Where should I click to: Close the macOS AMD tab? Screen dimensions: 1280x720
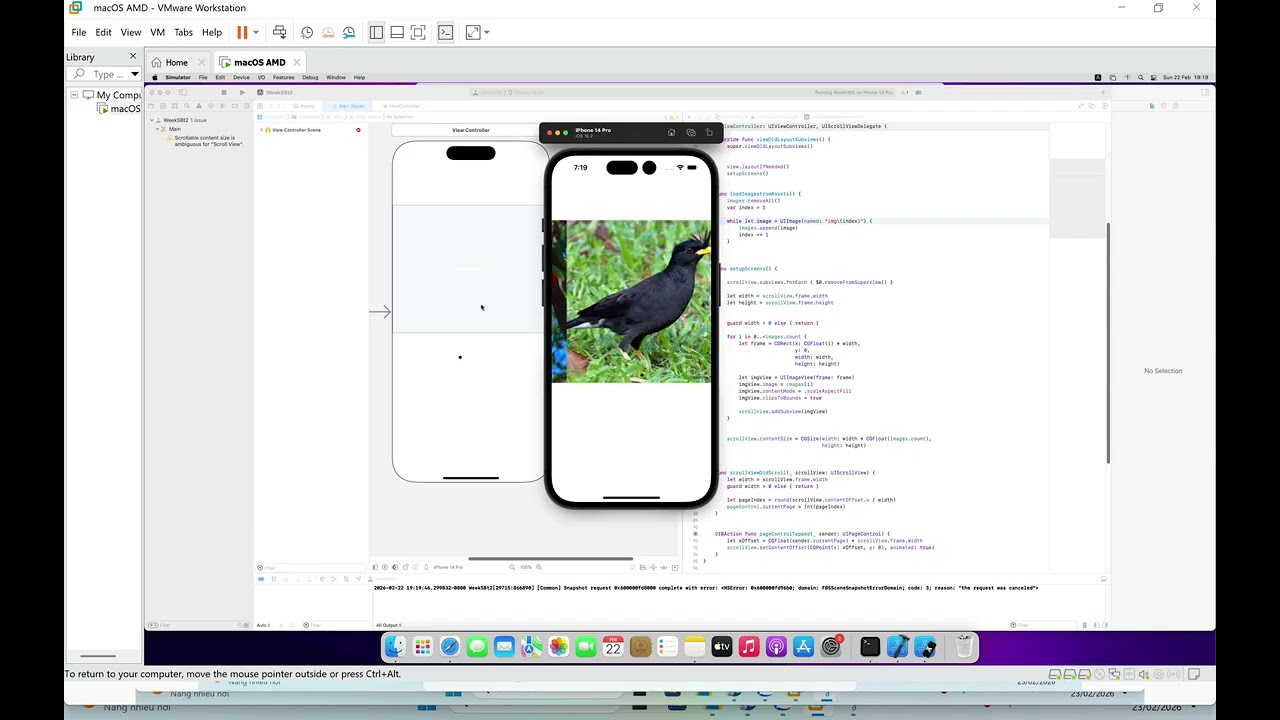[298, 62]
